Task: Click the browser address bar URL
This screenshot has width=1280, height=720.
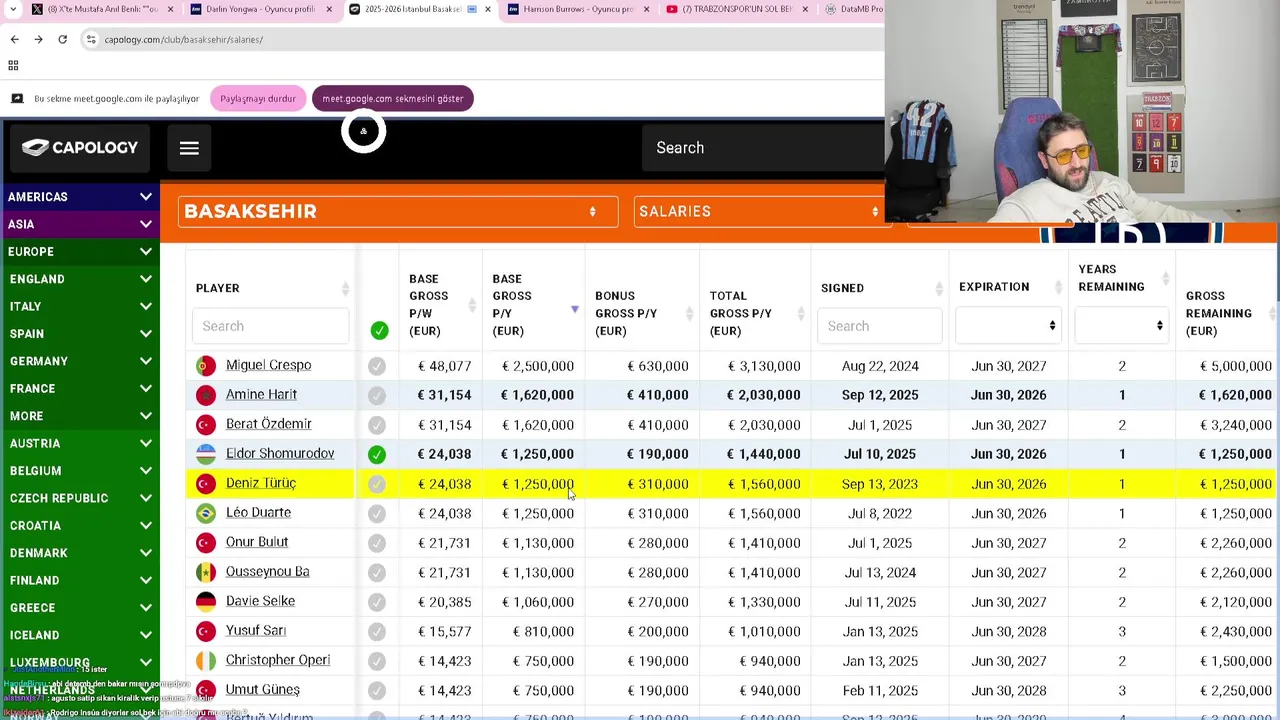Action: (x=184, y=39)
